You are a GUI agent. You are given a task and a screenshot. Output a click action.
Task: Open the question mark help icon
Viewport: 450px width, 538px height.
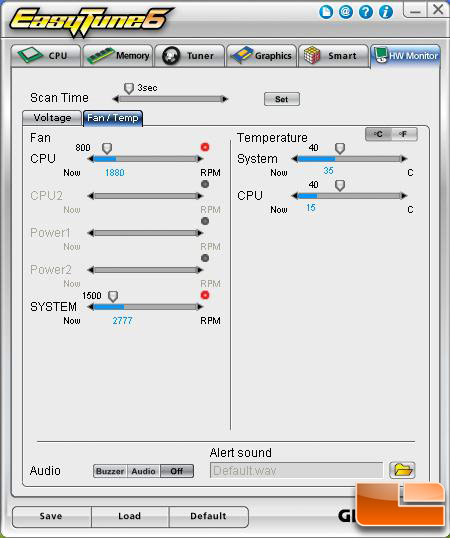[366, 12]
